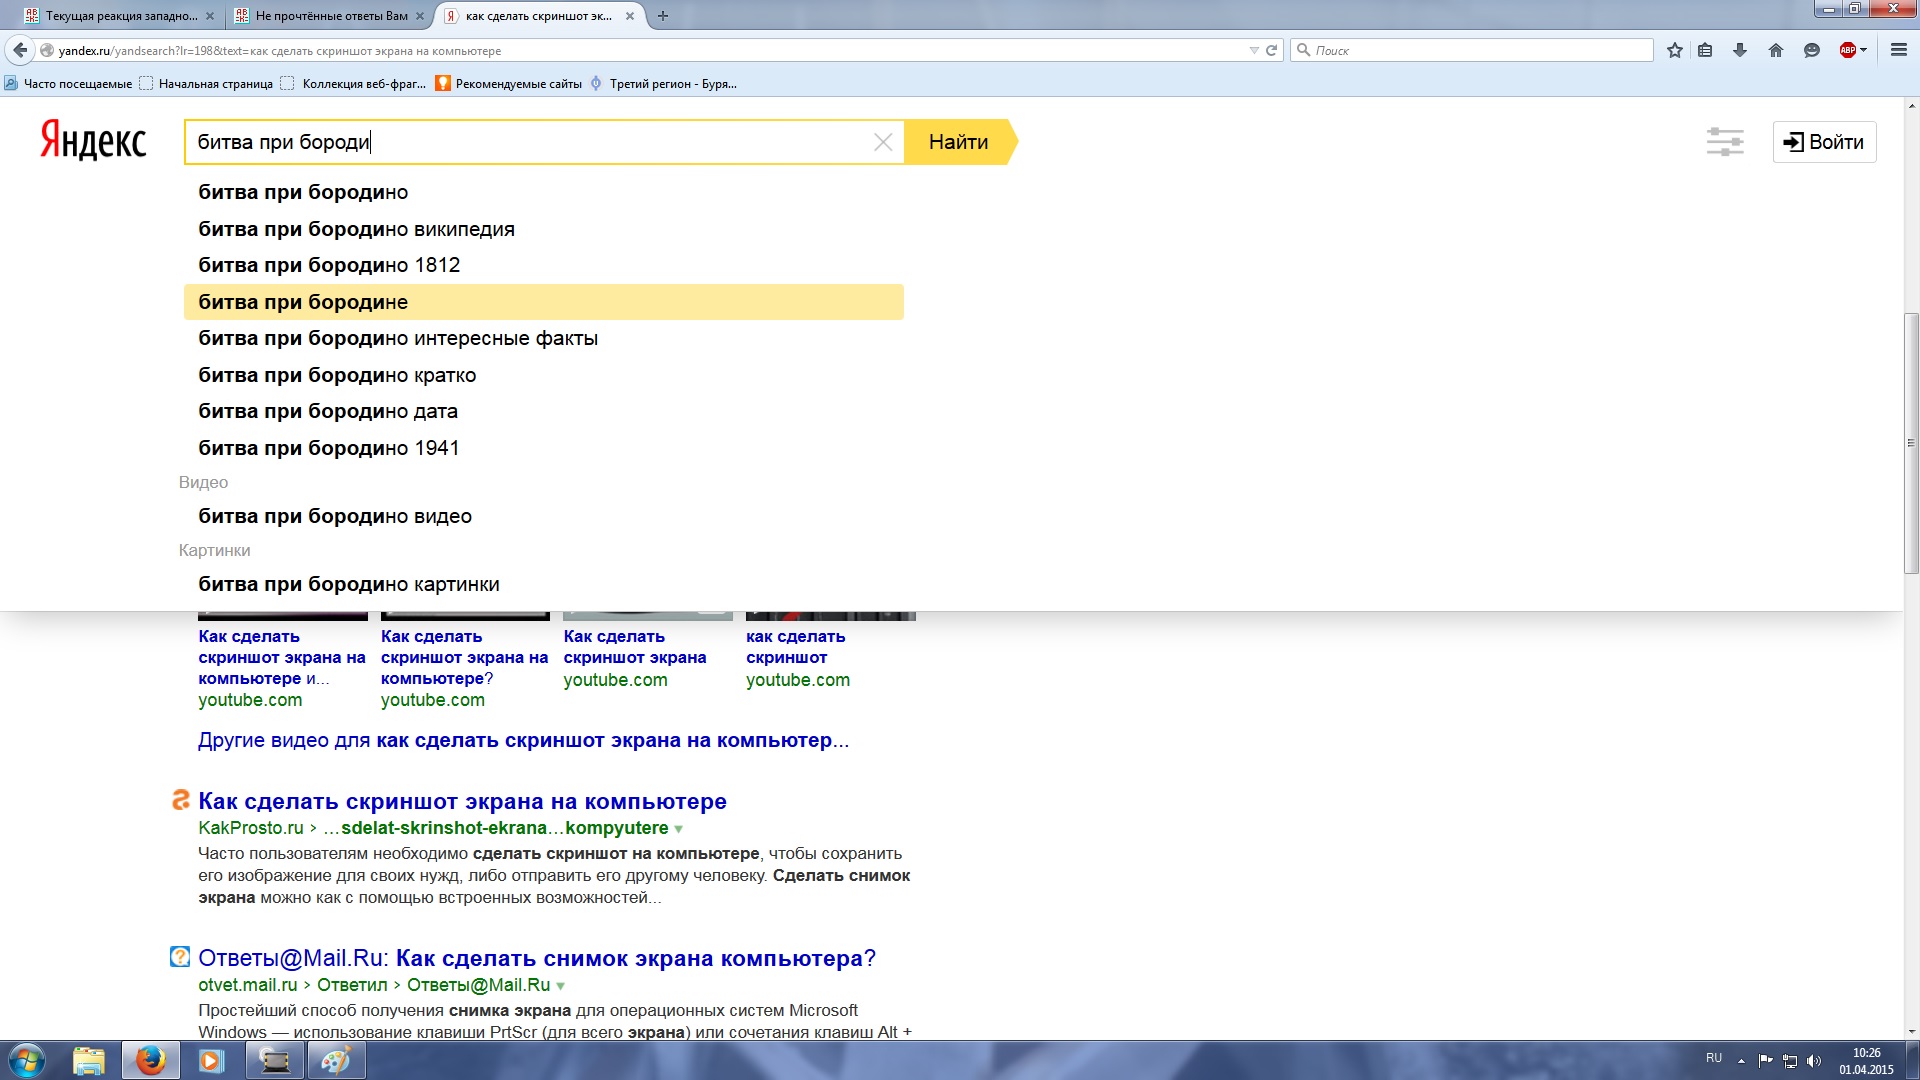Choose suggestion 'битва при бородино википедия'
The image size is (1920, 1080).
(543, 229)
